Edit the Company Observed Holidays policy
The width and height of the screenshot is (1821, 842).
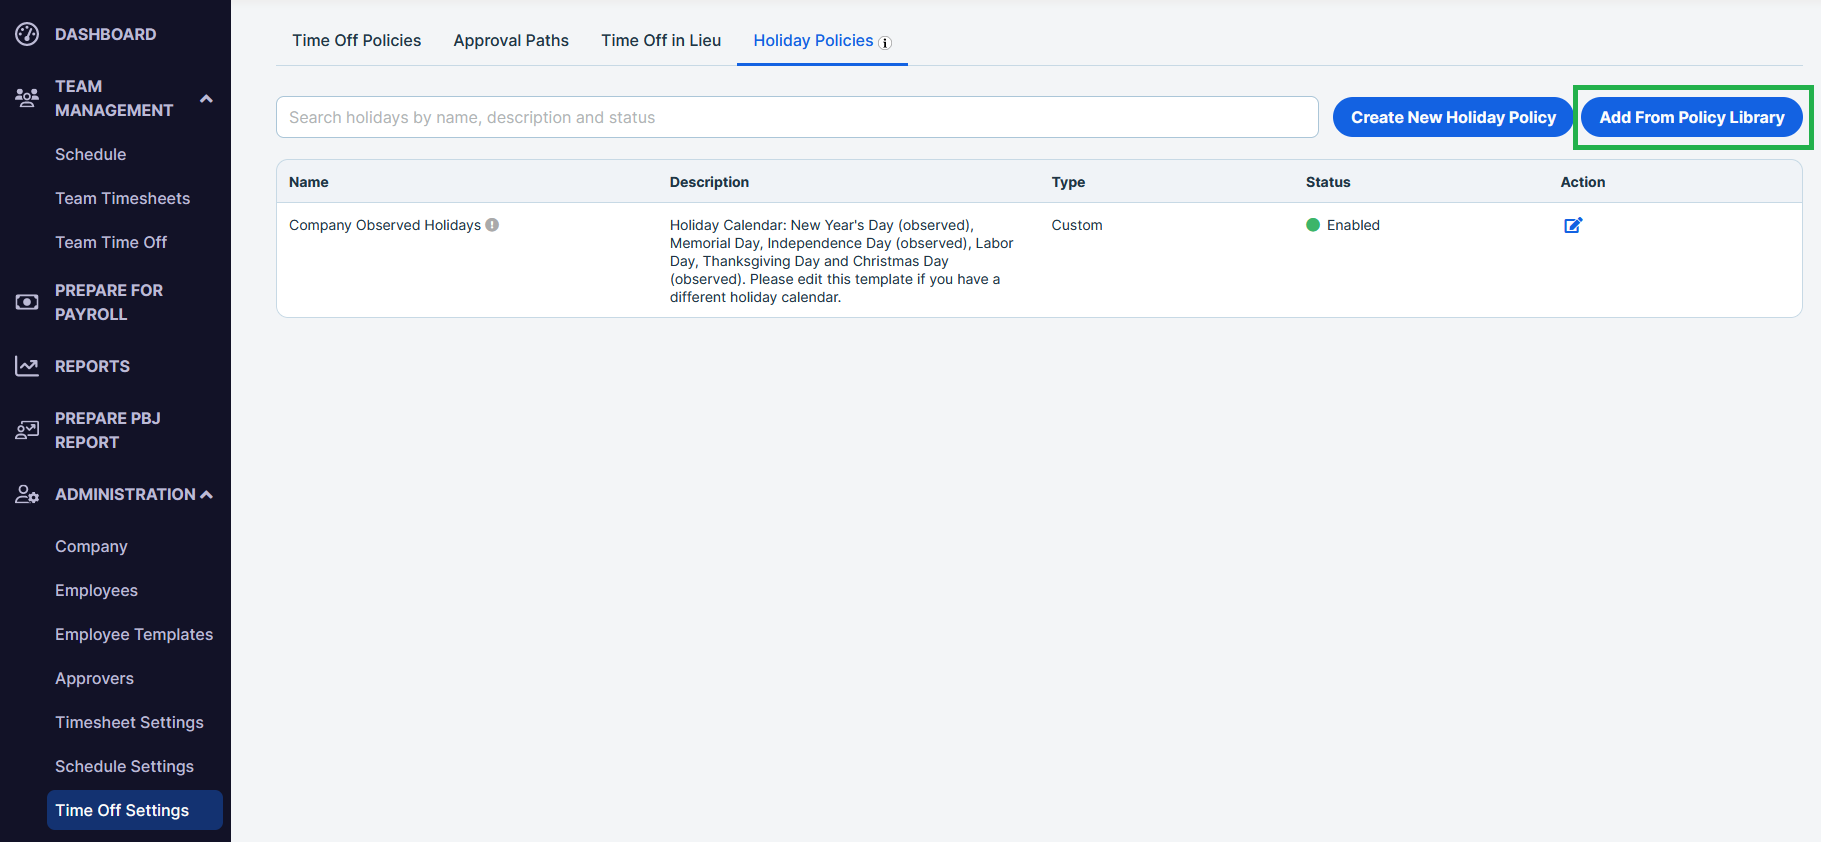[1573, 225]
